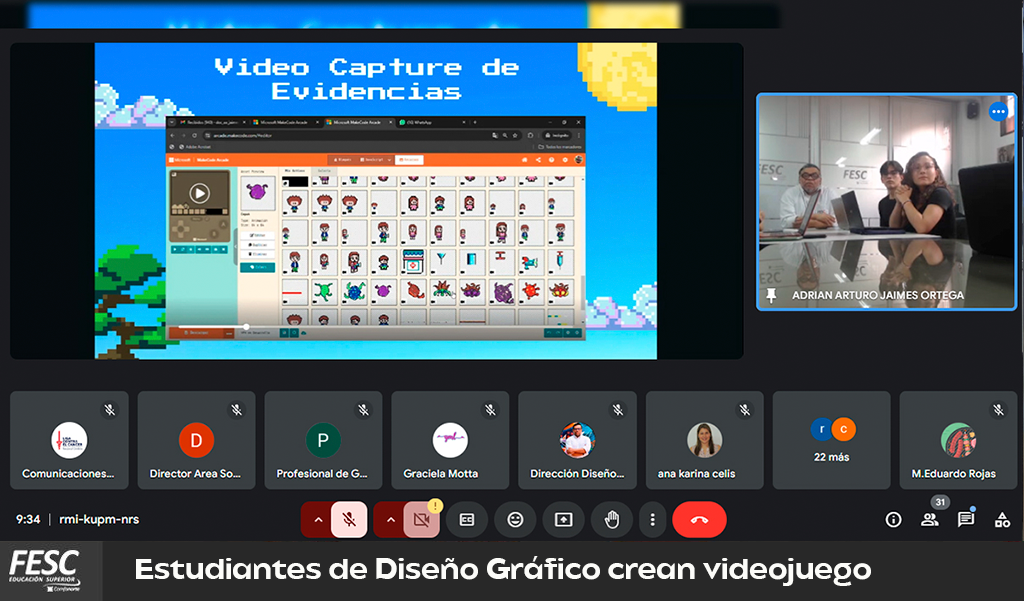Open options on Adrian Arturo's pinned tile

pyautogui.click(x=998, y=112)
